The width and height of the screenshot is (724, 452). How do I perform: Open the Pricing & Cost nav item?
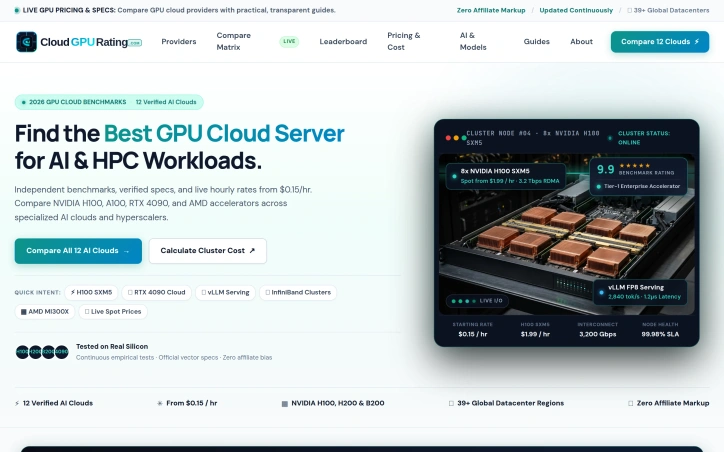pos(404,41)
